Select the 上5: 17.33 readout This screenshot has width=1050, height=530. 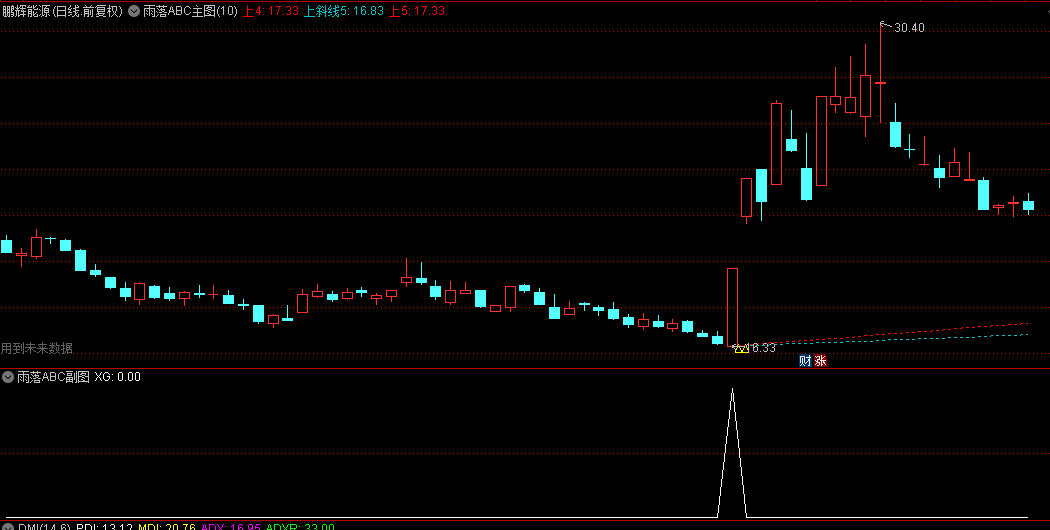[x=417, y=11]
